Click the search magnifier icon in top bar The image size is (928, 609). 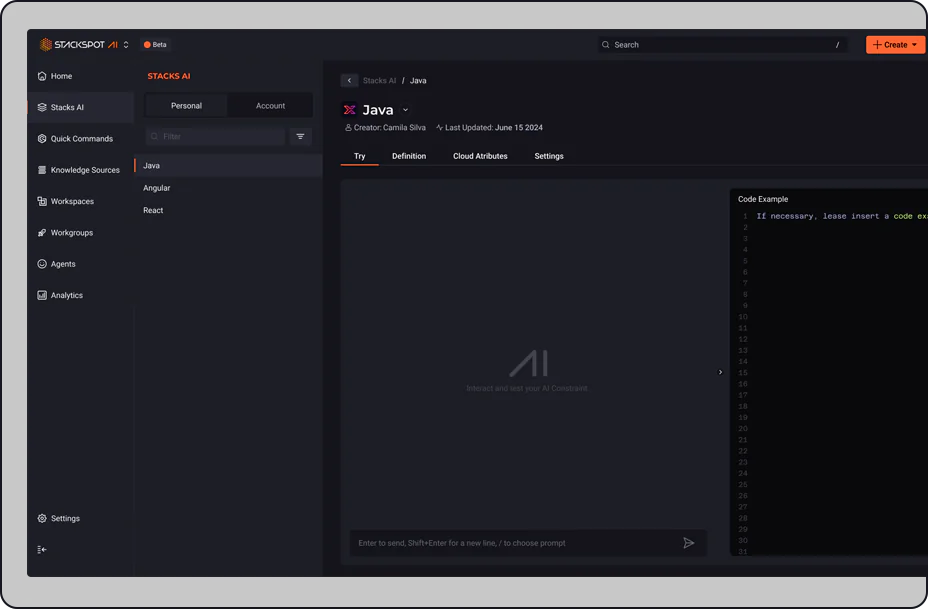[605, 45]
